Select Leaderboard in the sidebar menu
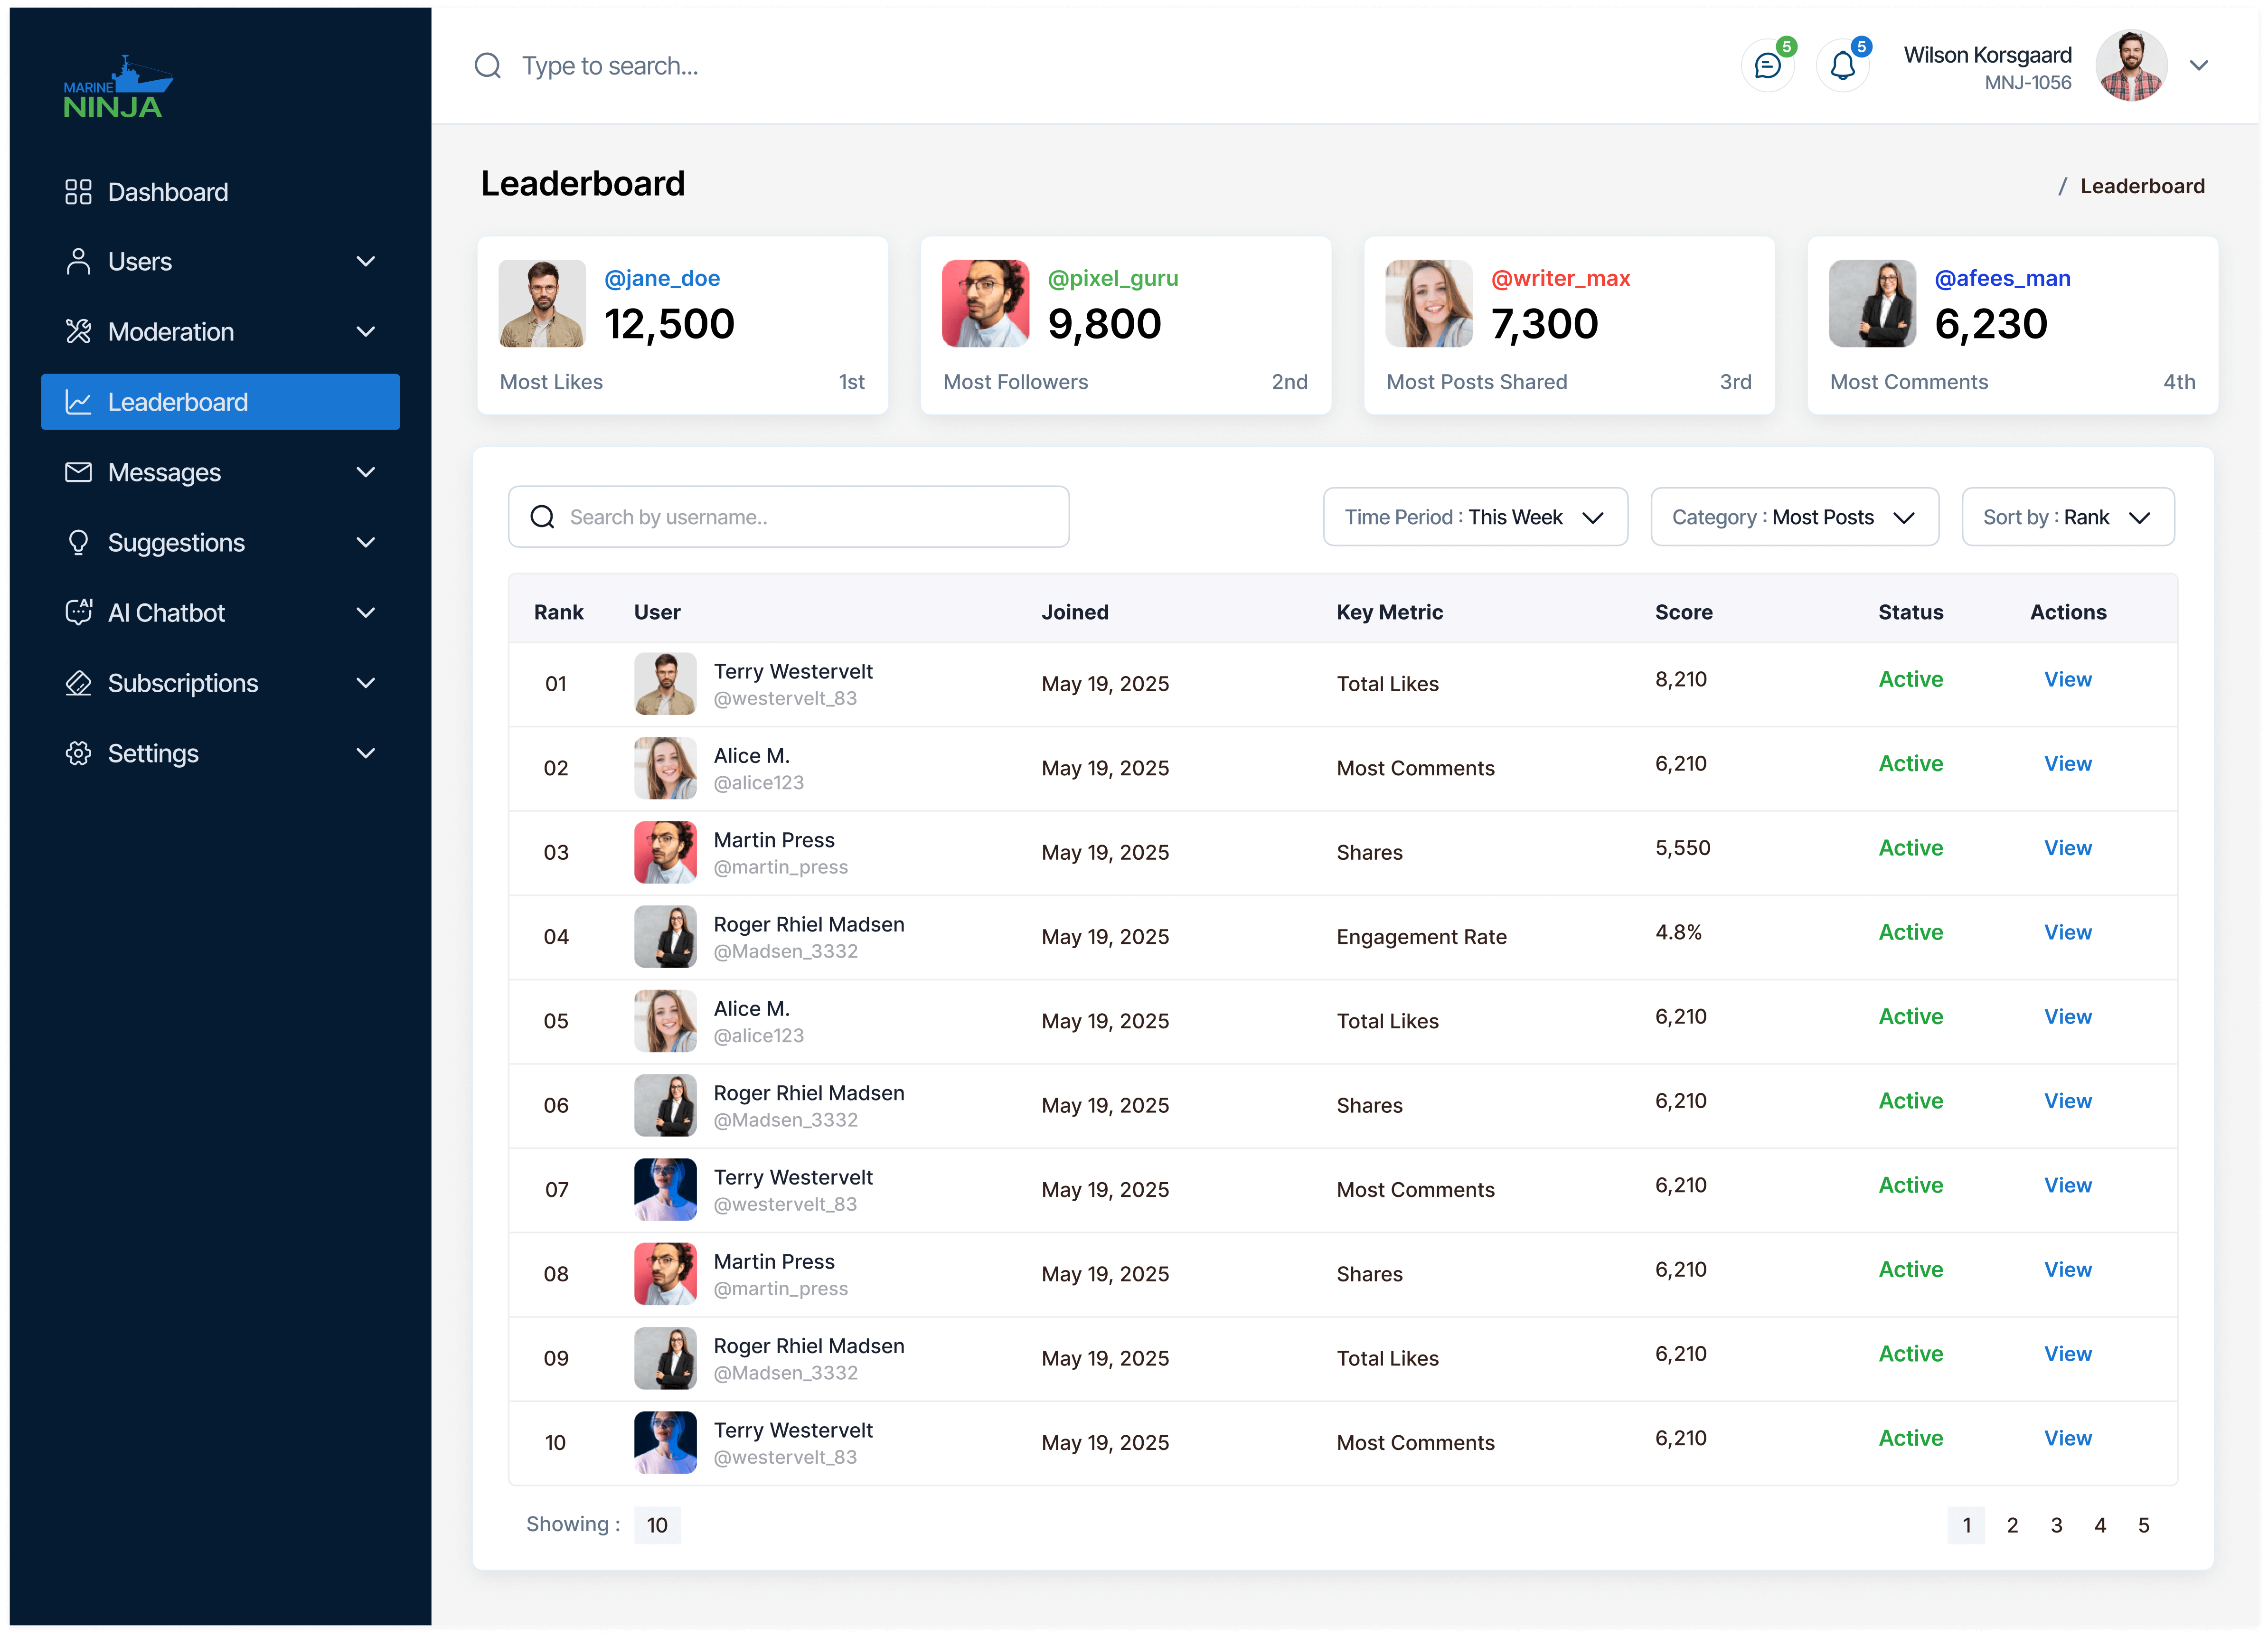The height and width of the screenshot is (1637, 2268). pyautogui.click(x=220, y=402)
